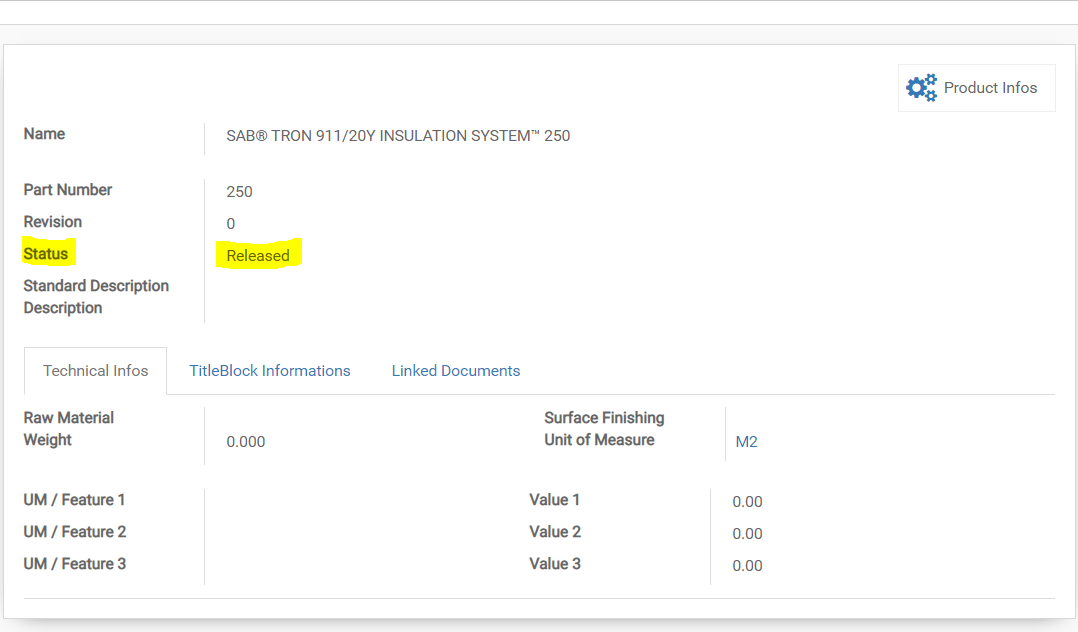Click the Surface Finishing label
Screen dimensions: 1078x632
click(604, 418)
